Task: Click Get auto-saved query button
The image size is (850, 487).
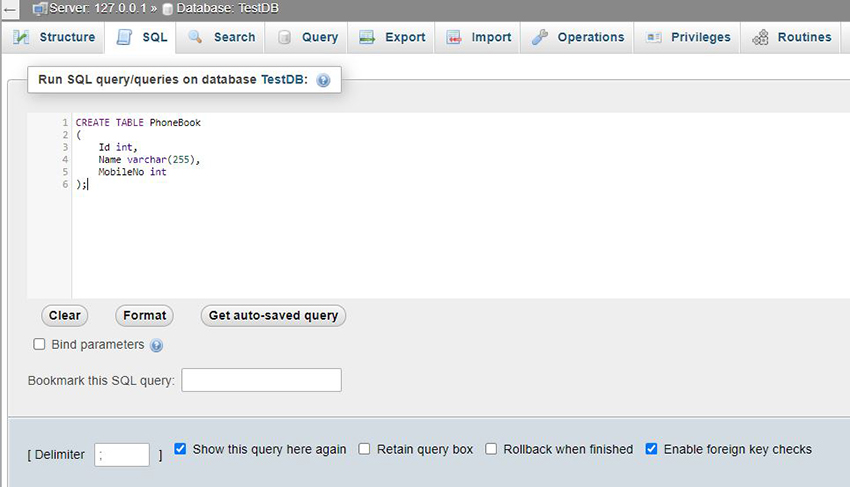Action: point(273,316)
